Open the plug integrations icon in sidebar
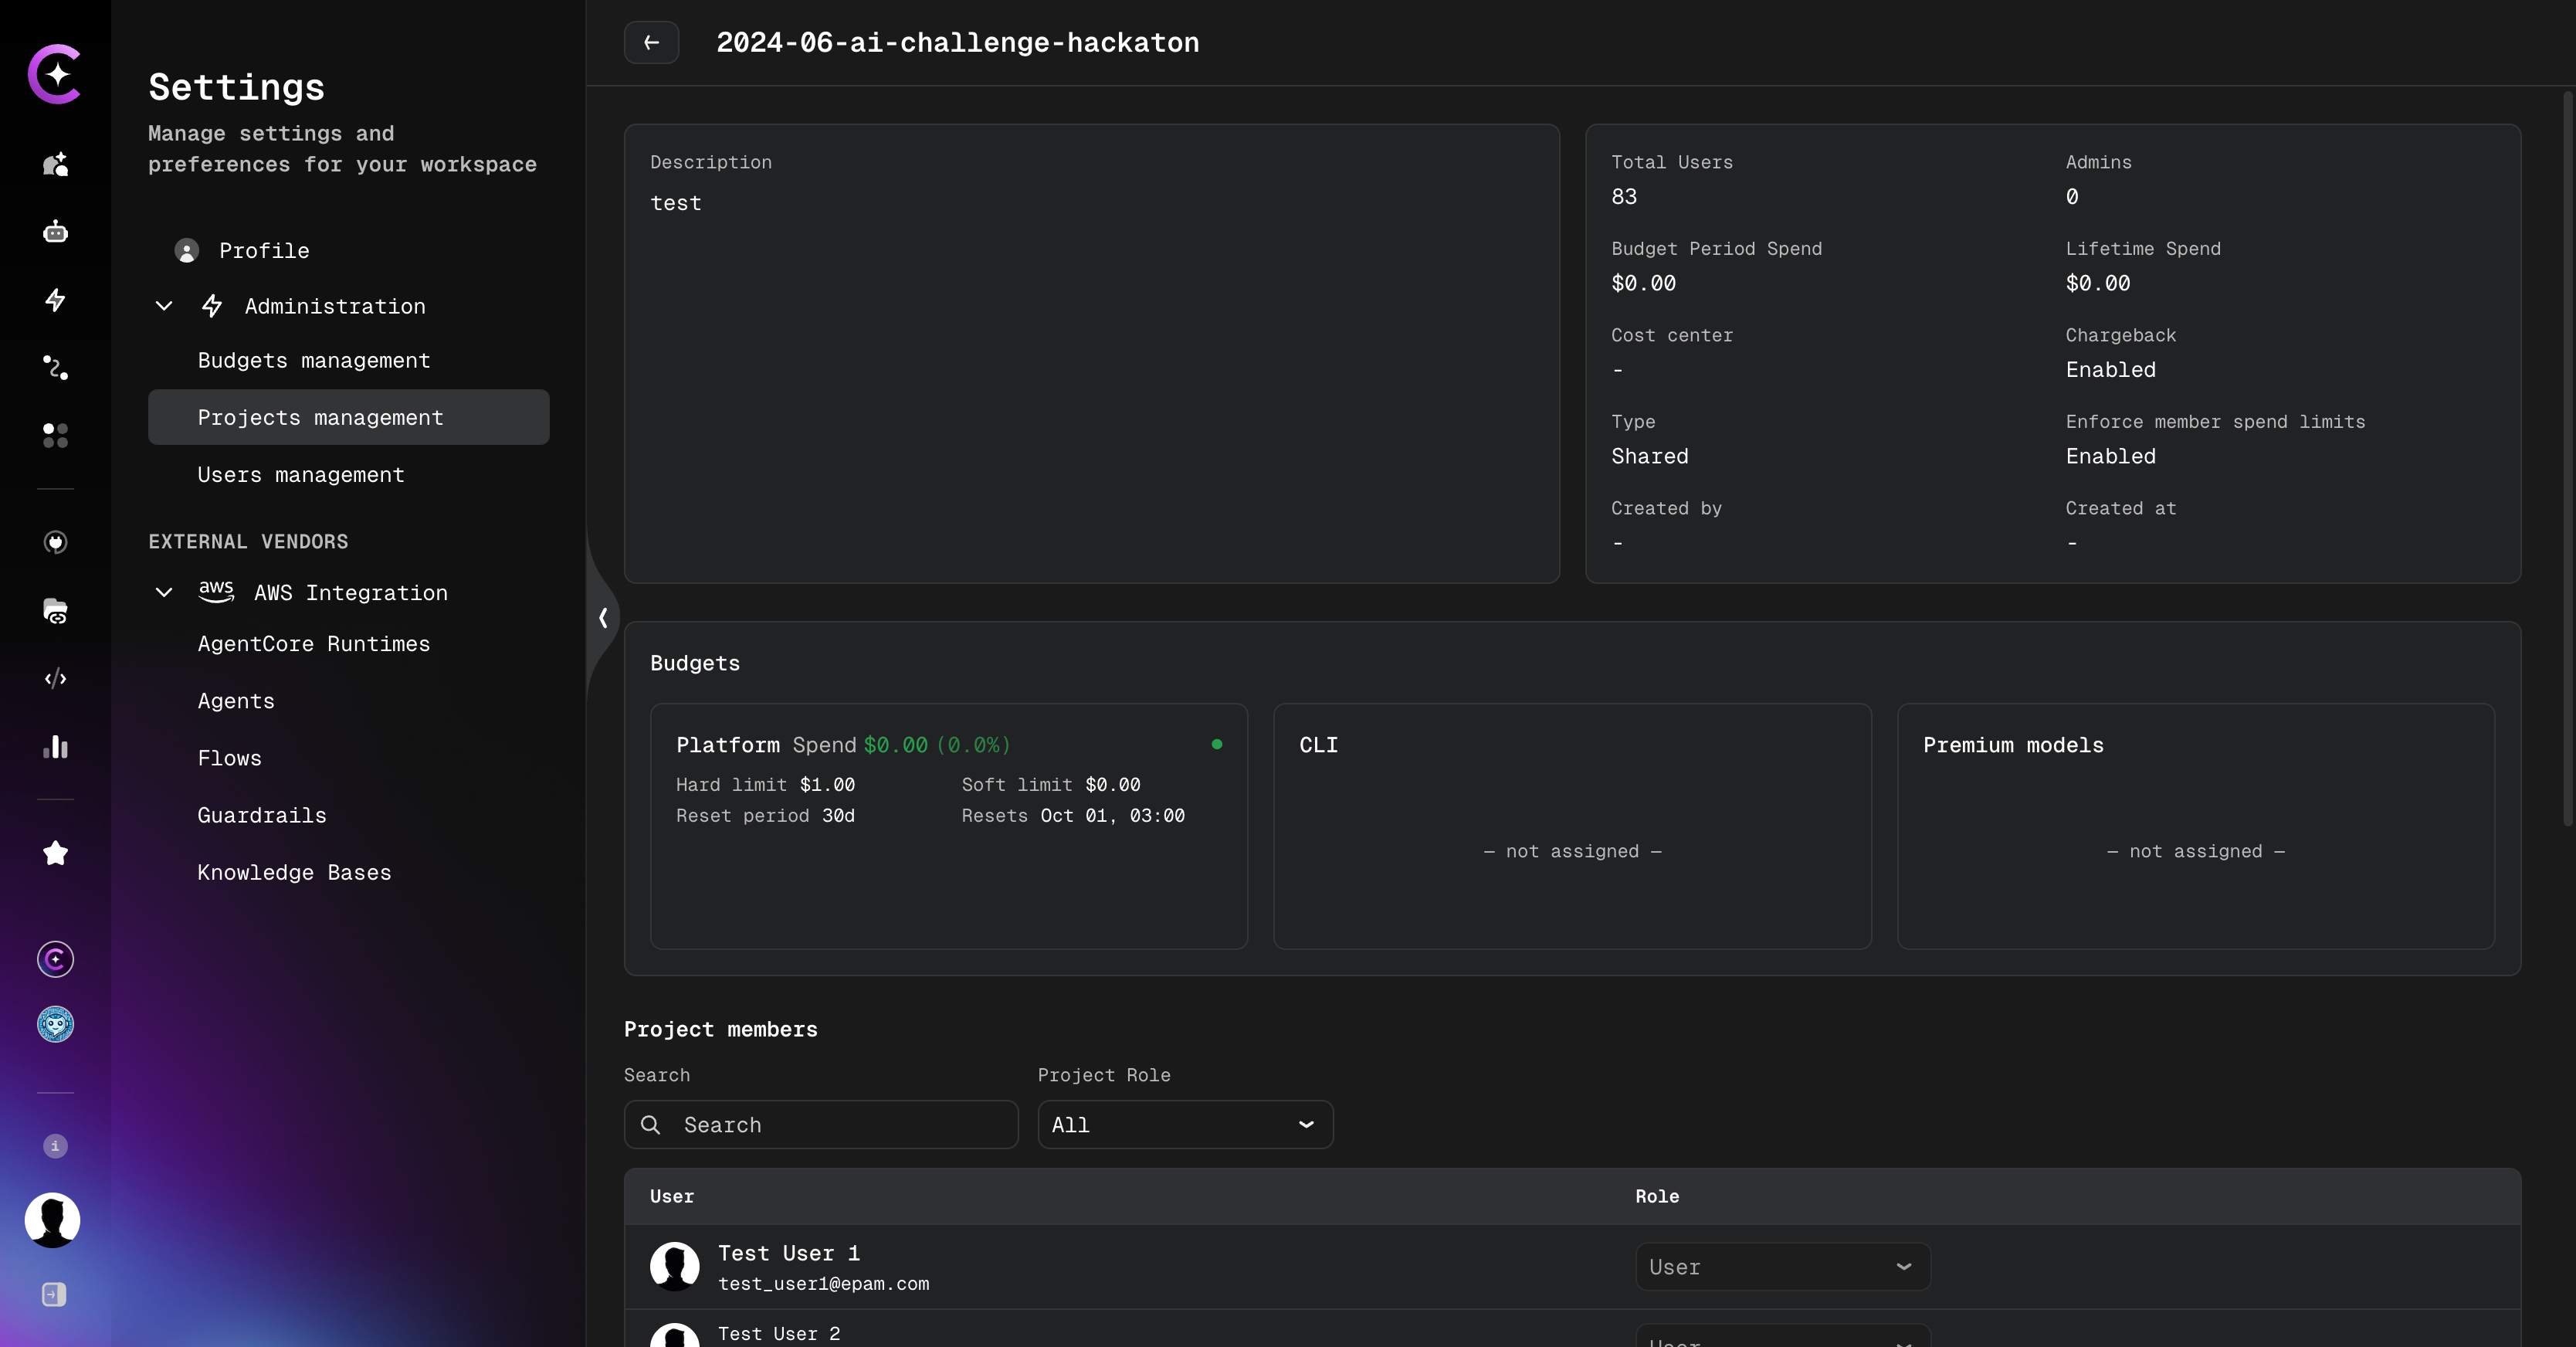This screenshot has width=2576, height=1347. pyautogui.click(x=55, y=542)
